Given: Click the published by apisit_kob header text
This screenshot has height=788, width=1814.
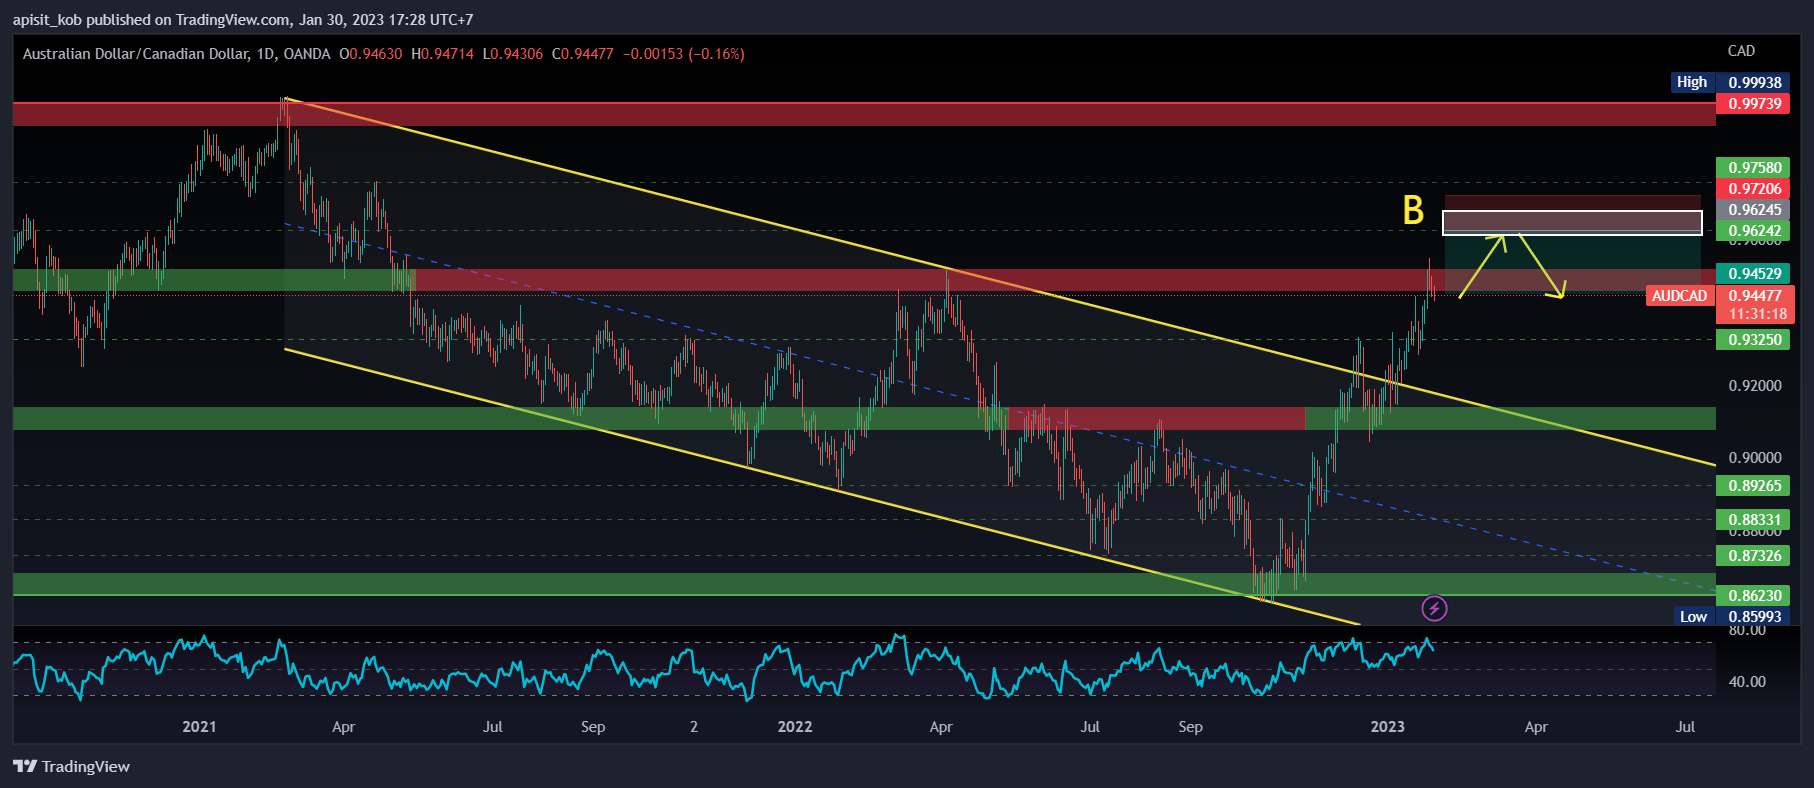Looking at the screenshot, I should point(243,20).
